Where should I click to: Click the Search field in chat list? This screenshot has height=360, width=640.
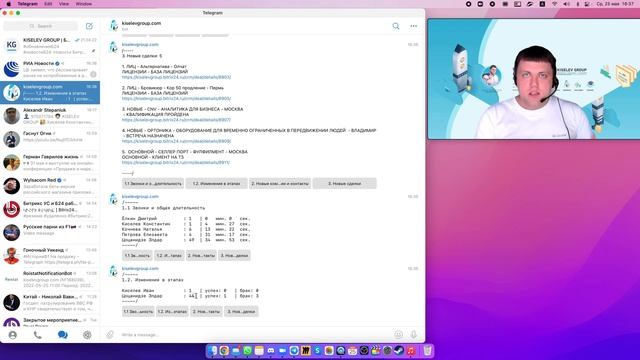[40, 26]
